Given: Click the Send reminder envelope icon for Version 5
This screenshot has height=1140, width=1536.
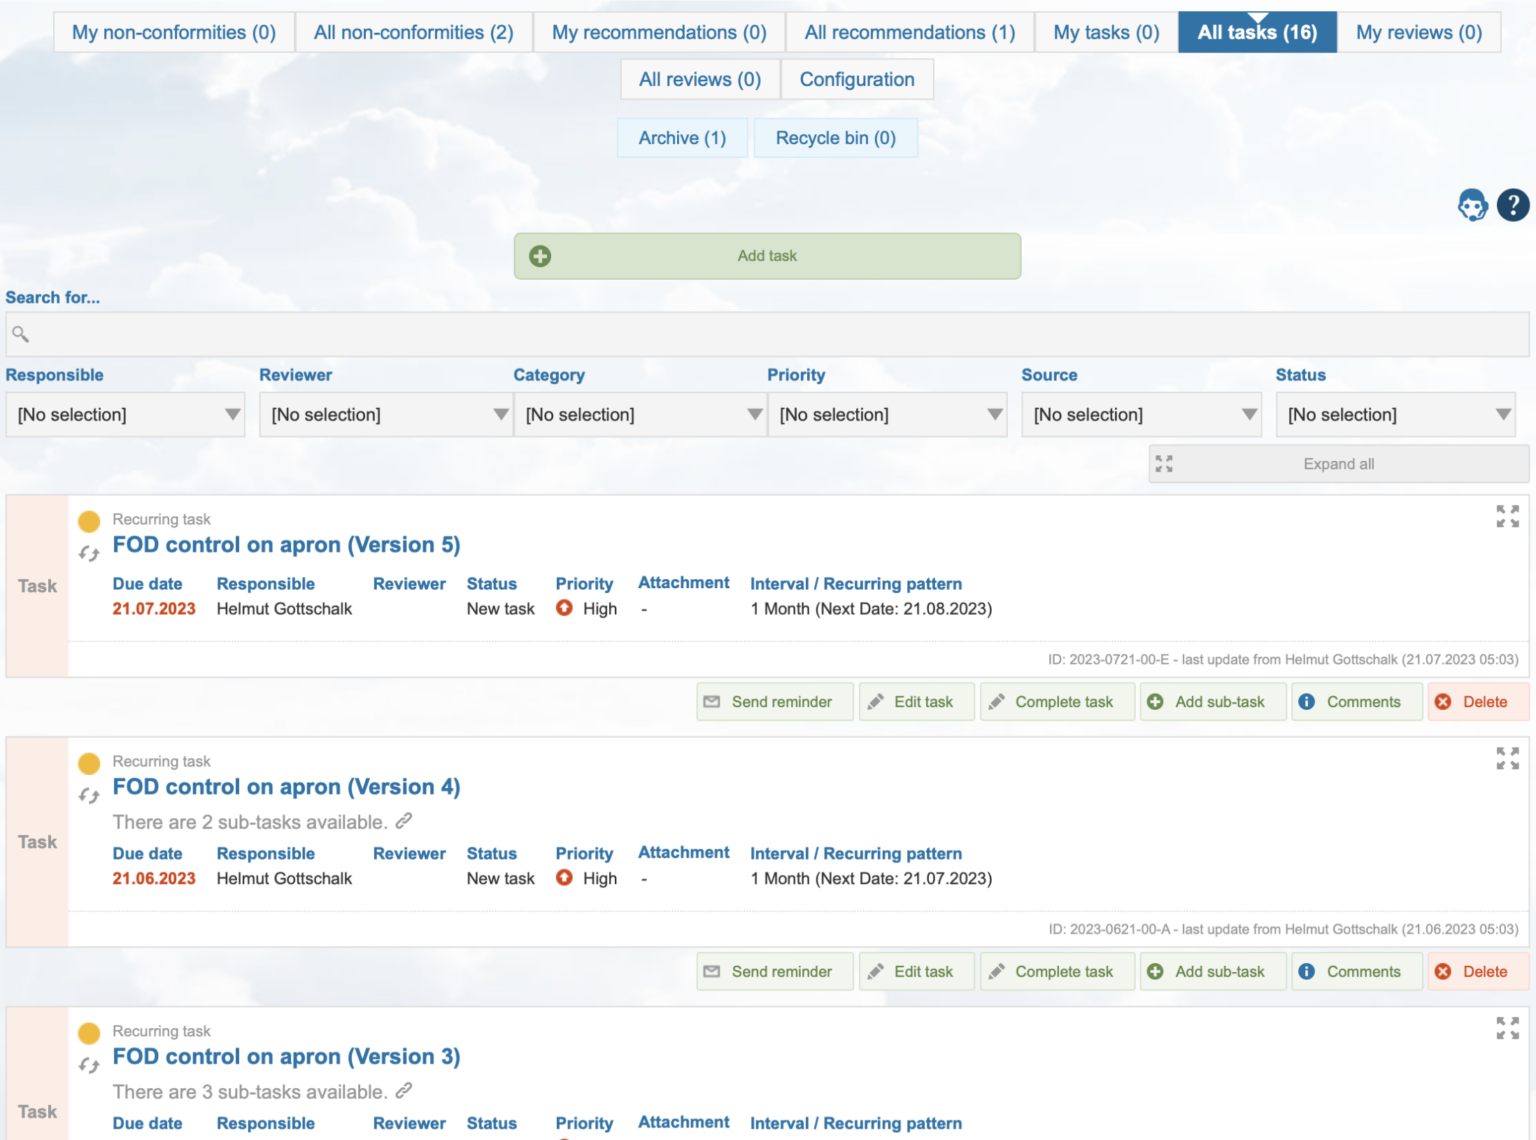Looking at the screenshot, I should point(712,701).
